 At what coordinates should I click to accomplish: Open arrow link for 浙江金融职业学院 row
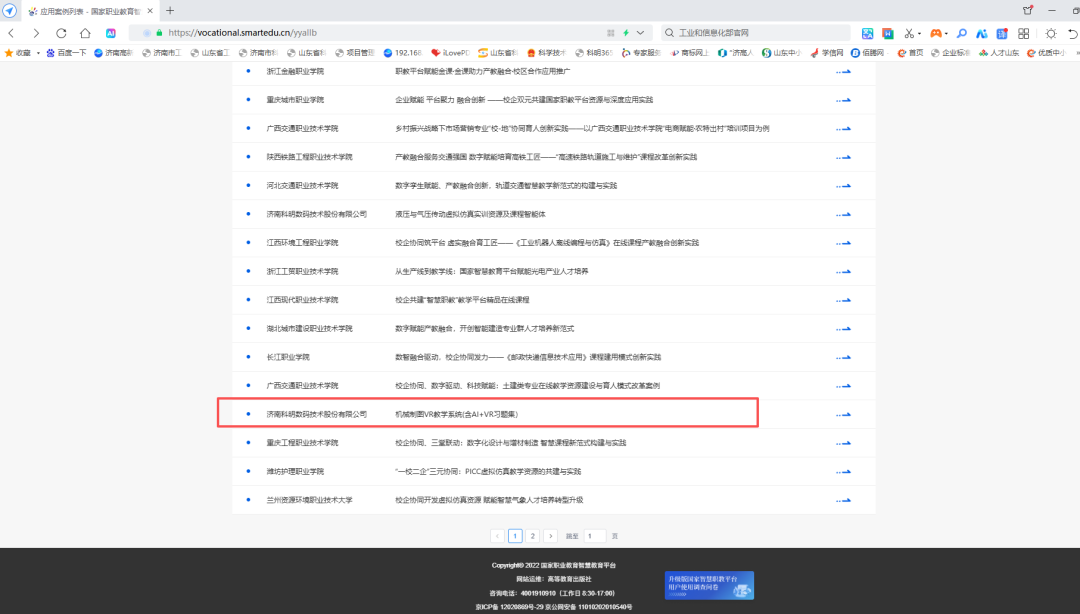click(844, 72)
